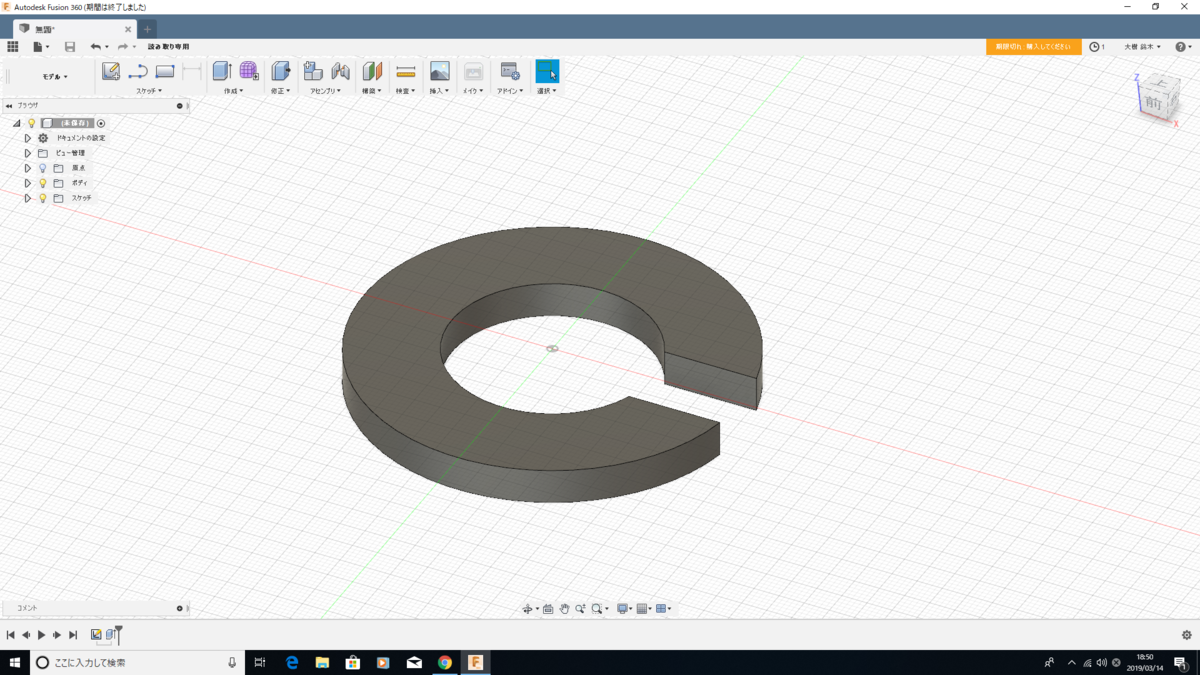Image resolution: width=1200 pixels, height=675 pixels.
Task: Expand the ドキュメントの設定 tree node
Action: point(28,138)
